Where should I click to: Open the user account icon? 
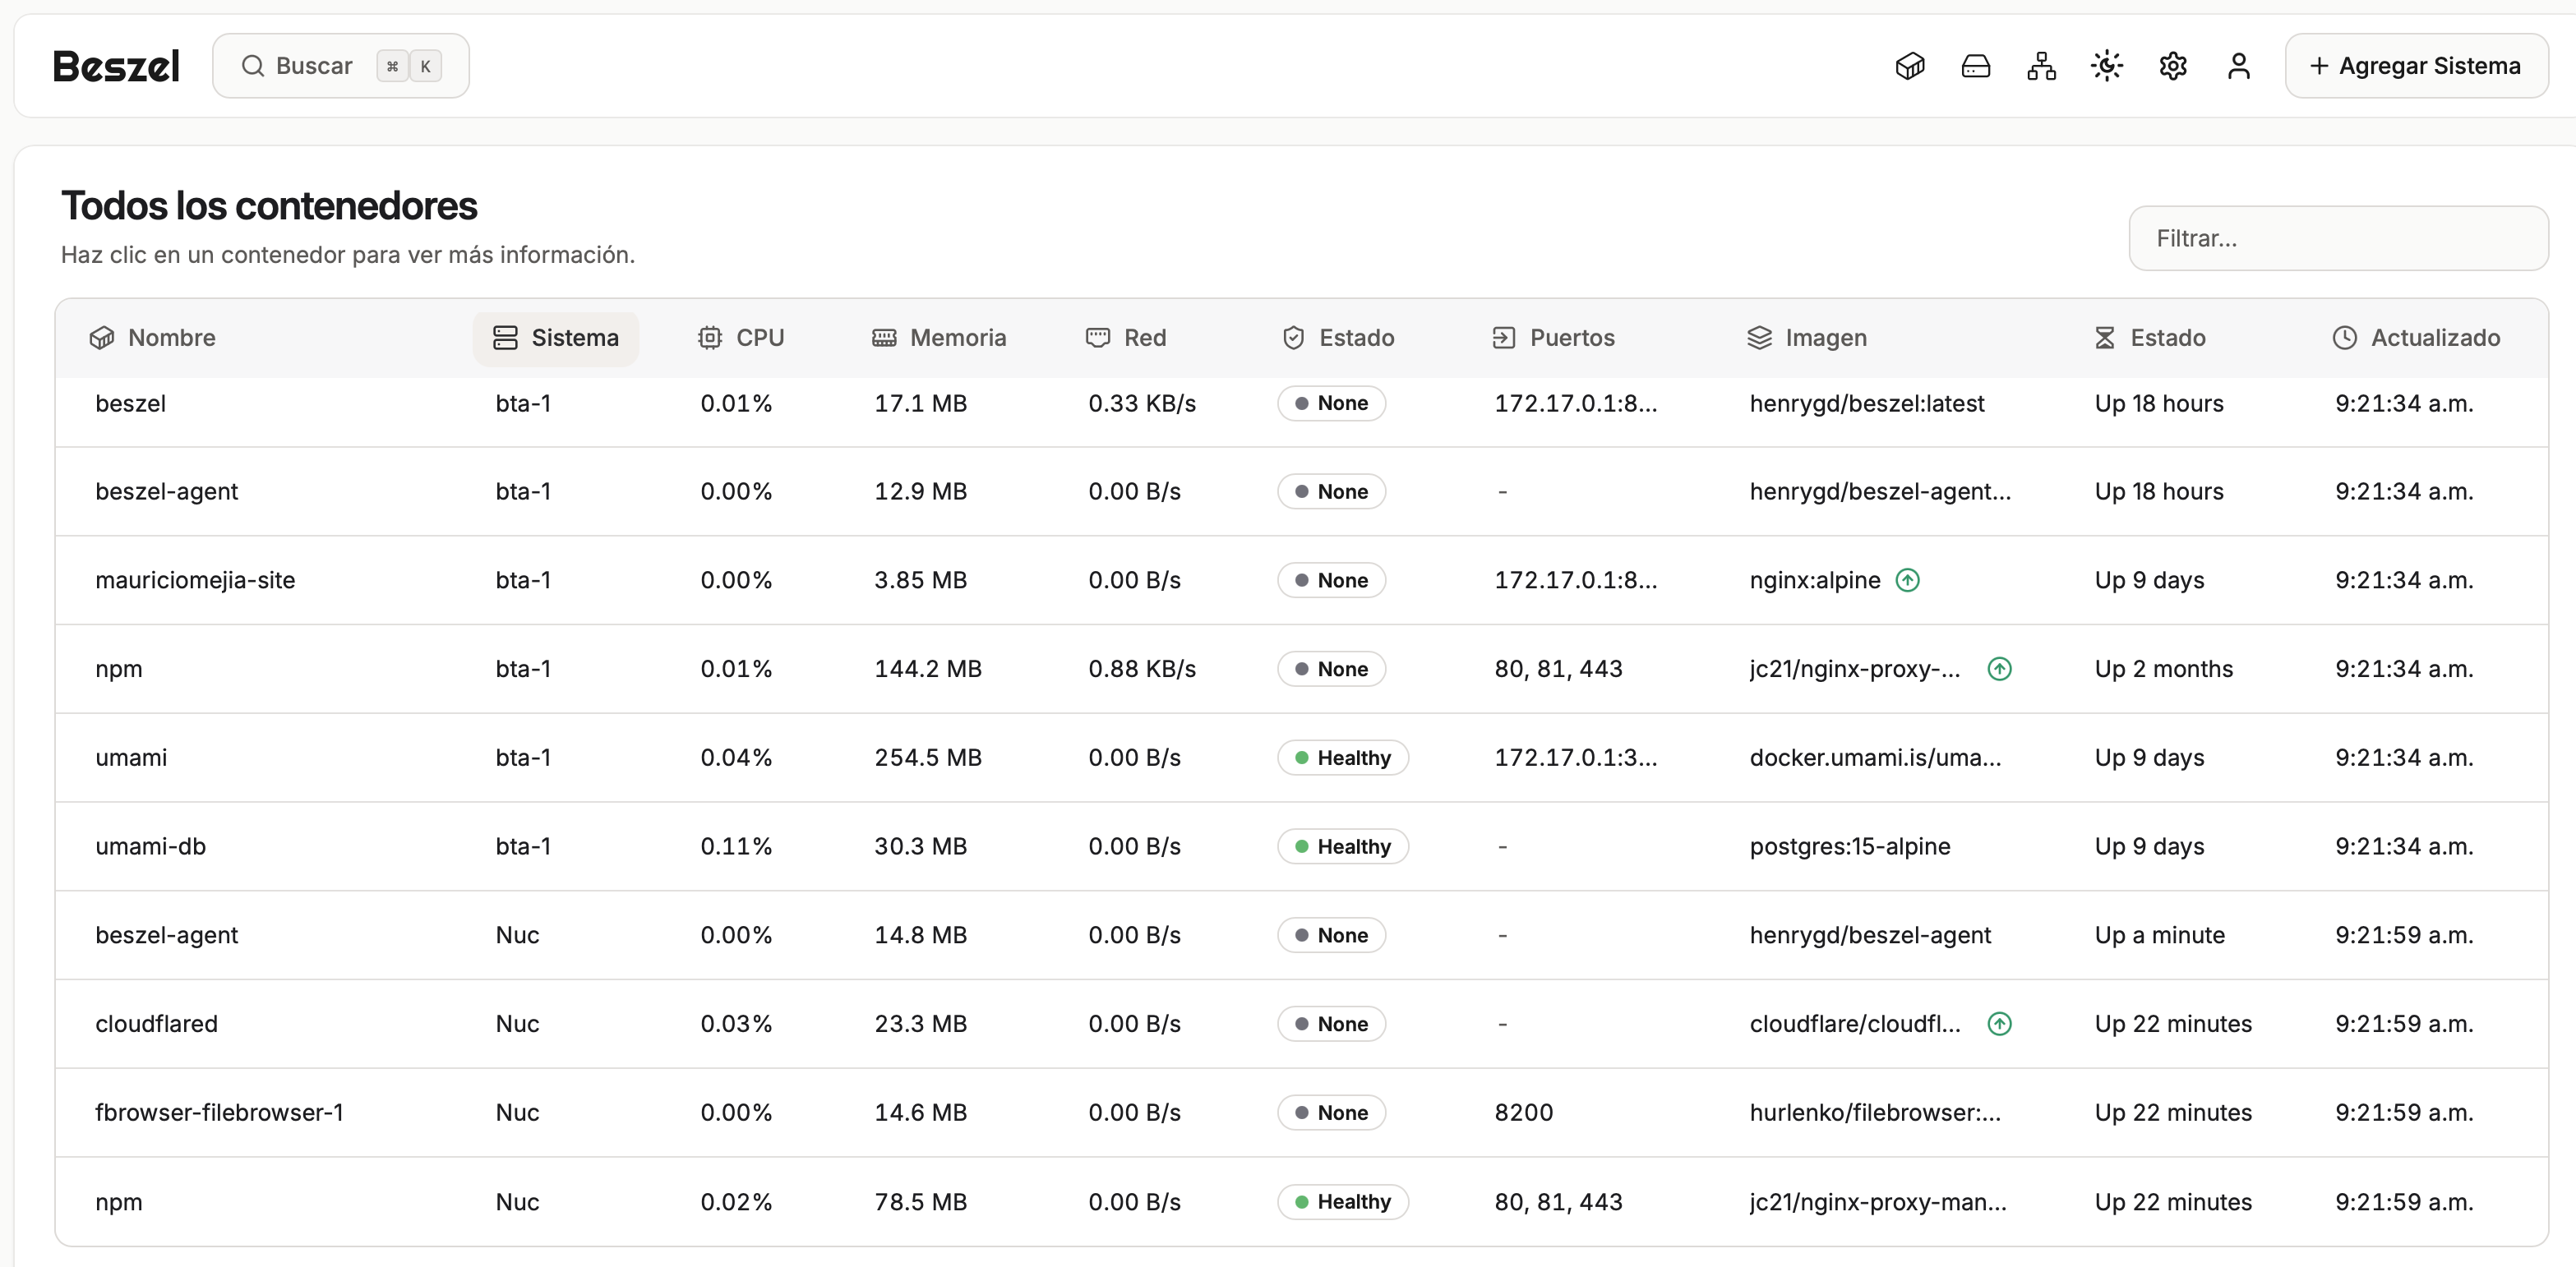click(2239, 66)
